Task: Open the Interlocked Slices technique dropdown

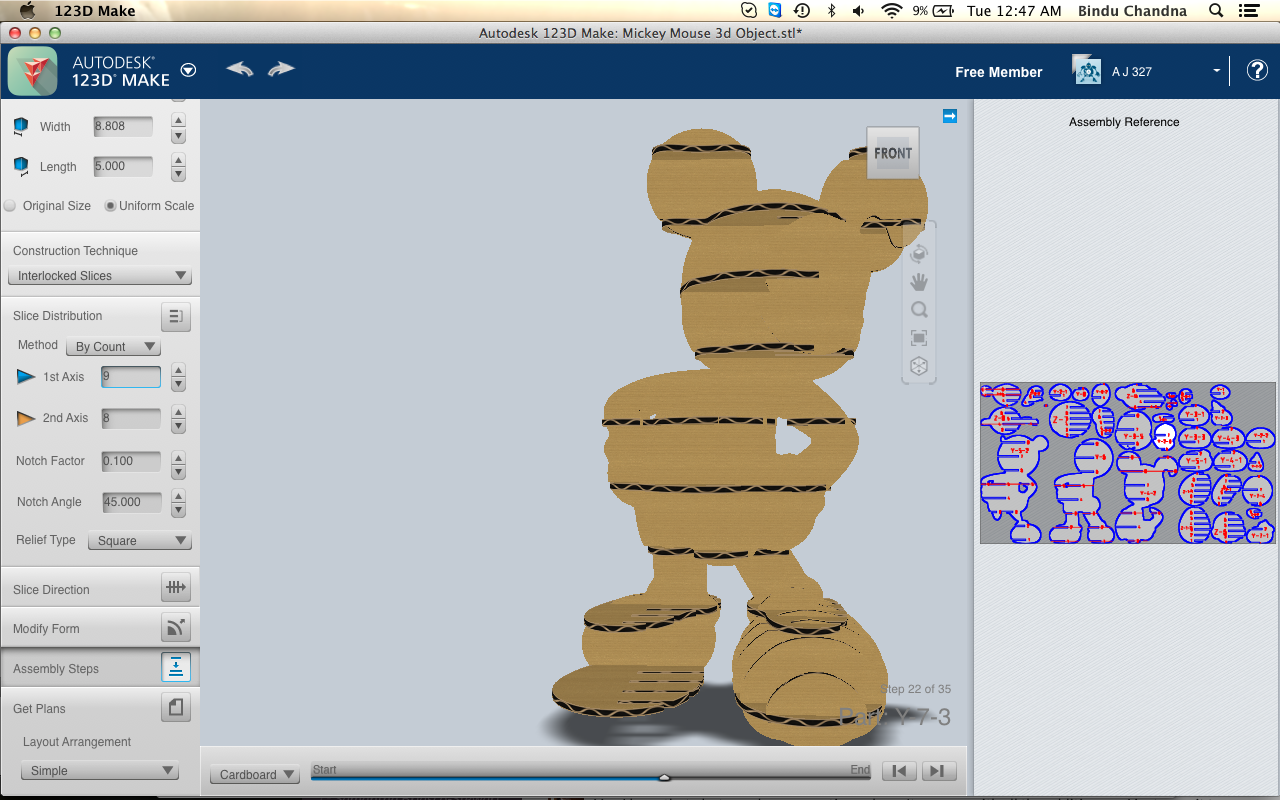Action: pyautogui.click(x=100, y=275)
